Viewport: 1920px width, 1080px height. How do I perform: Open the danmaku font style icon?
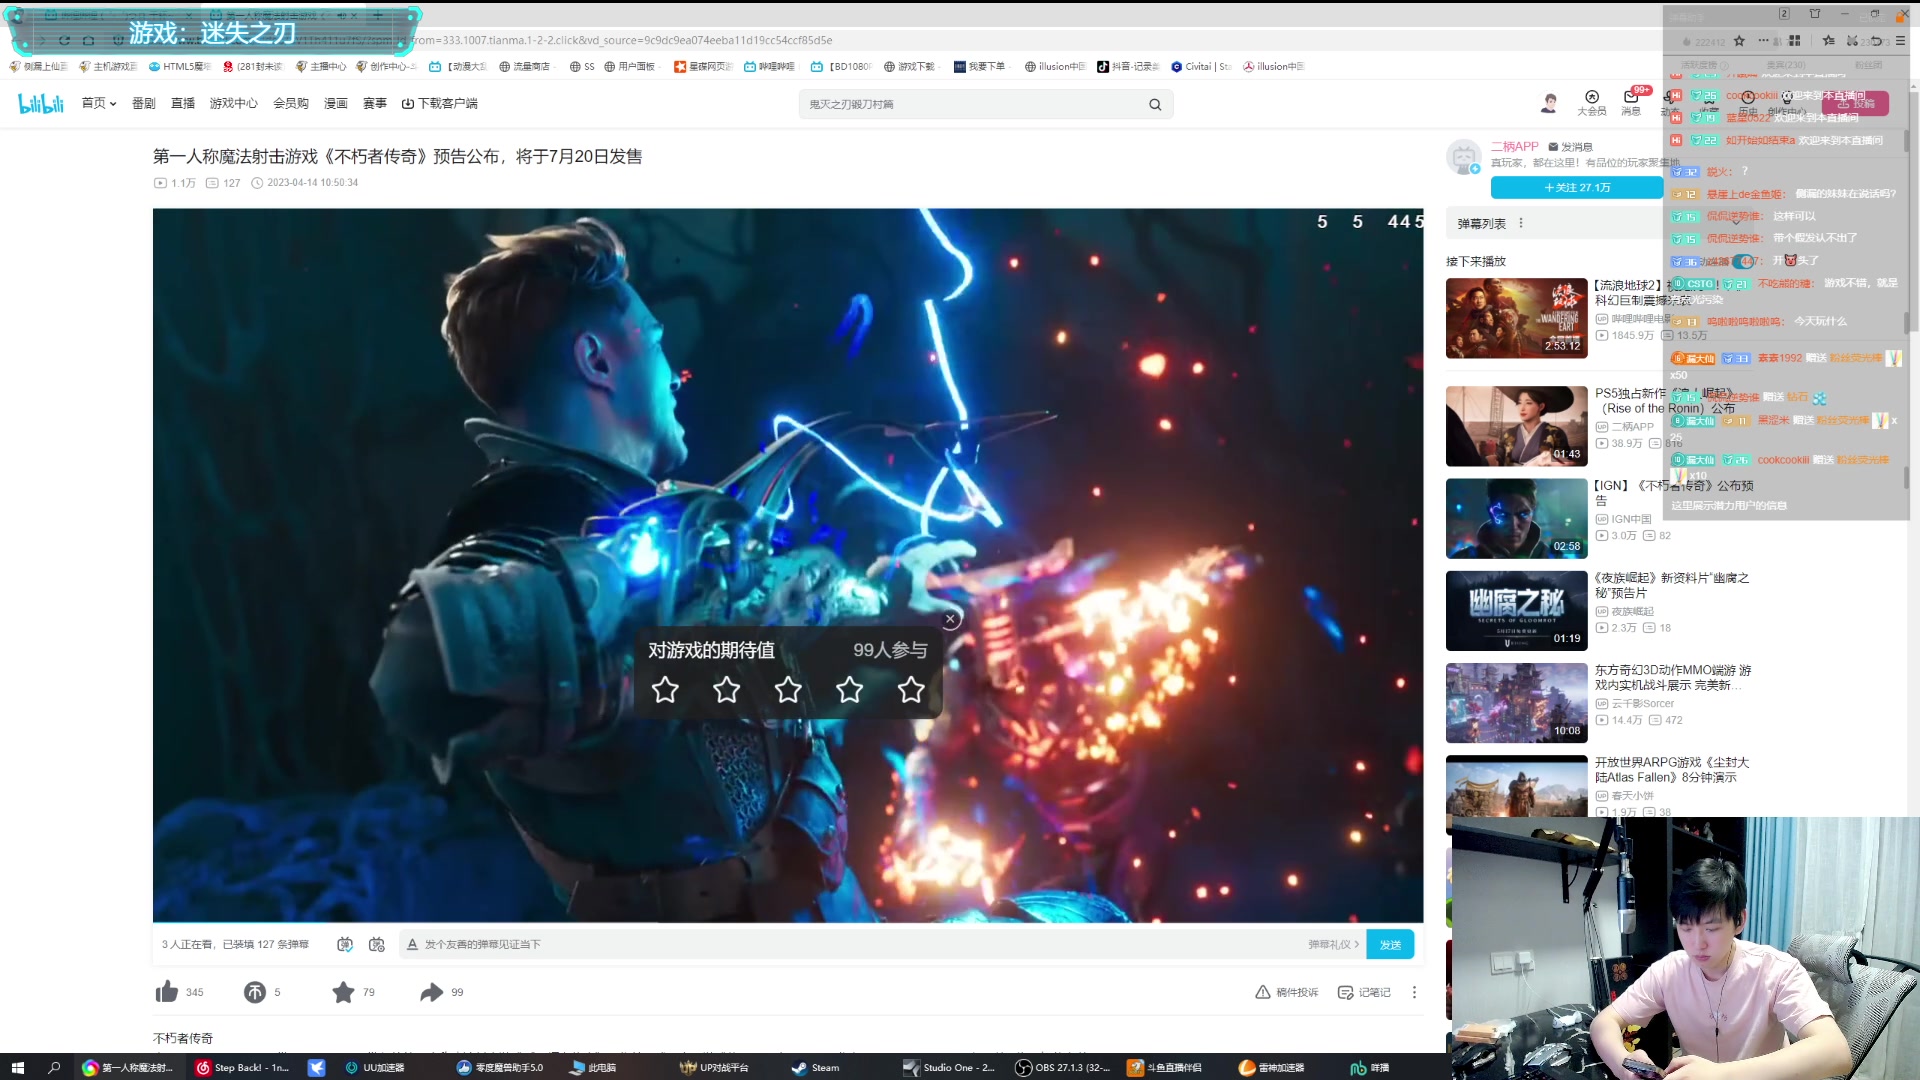(x=412, y=944)
